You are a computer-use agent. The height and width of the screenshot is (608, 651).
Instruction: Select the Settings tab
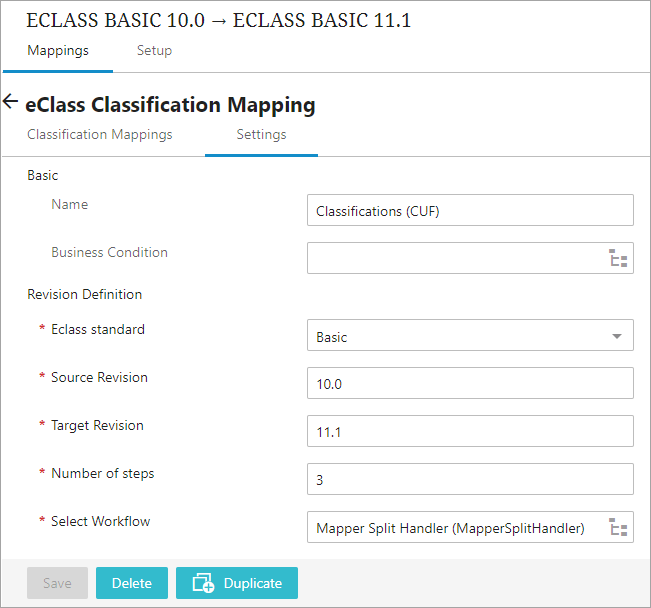point(262,135)
